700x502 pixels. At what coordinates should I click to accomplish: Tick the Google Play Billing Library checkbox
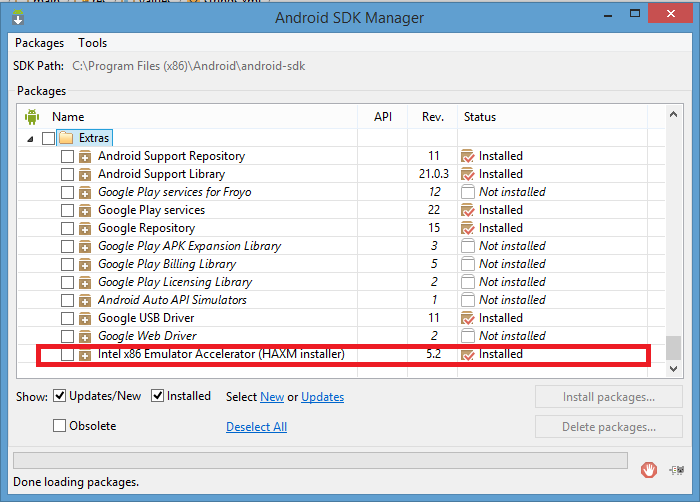pyautogui.click(x=67, y=264)
